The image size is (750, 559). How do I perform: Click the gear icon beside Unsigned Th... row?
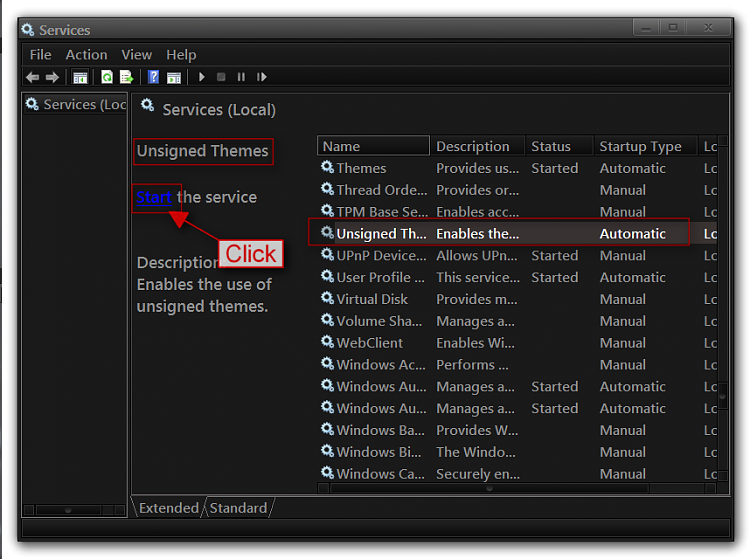pos(327,233)
